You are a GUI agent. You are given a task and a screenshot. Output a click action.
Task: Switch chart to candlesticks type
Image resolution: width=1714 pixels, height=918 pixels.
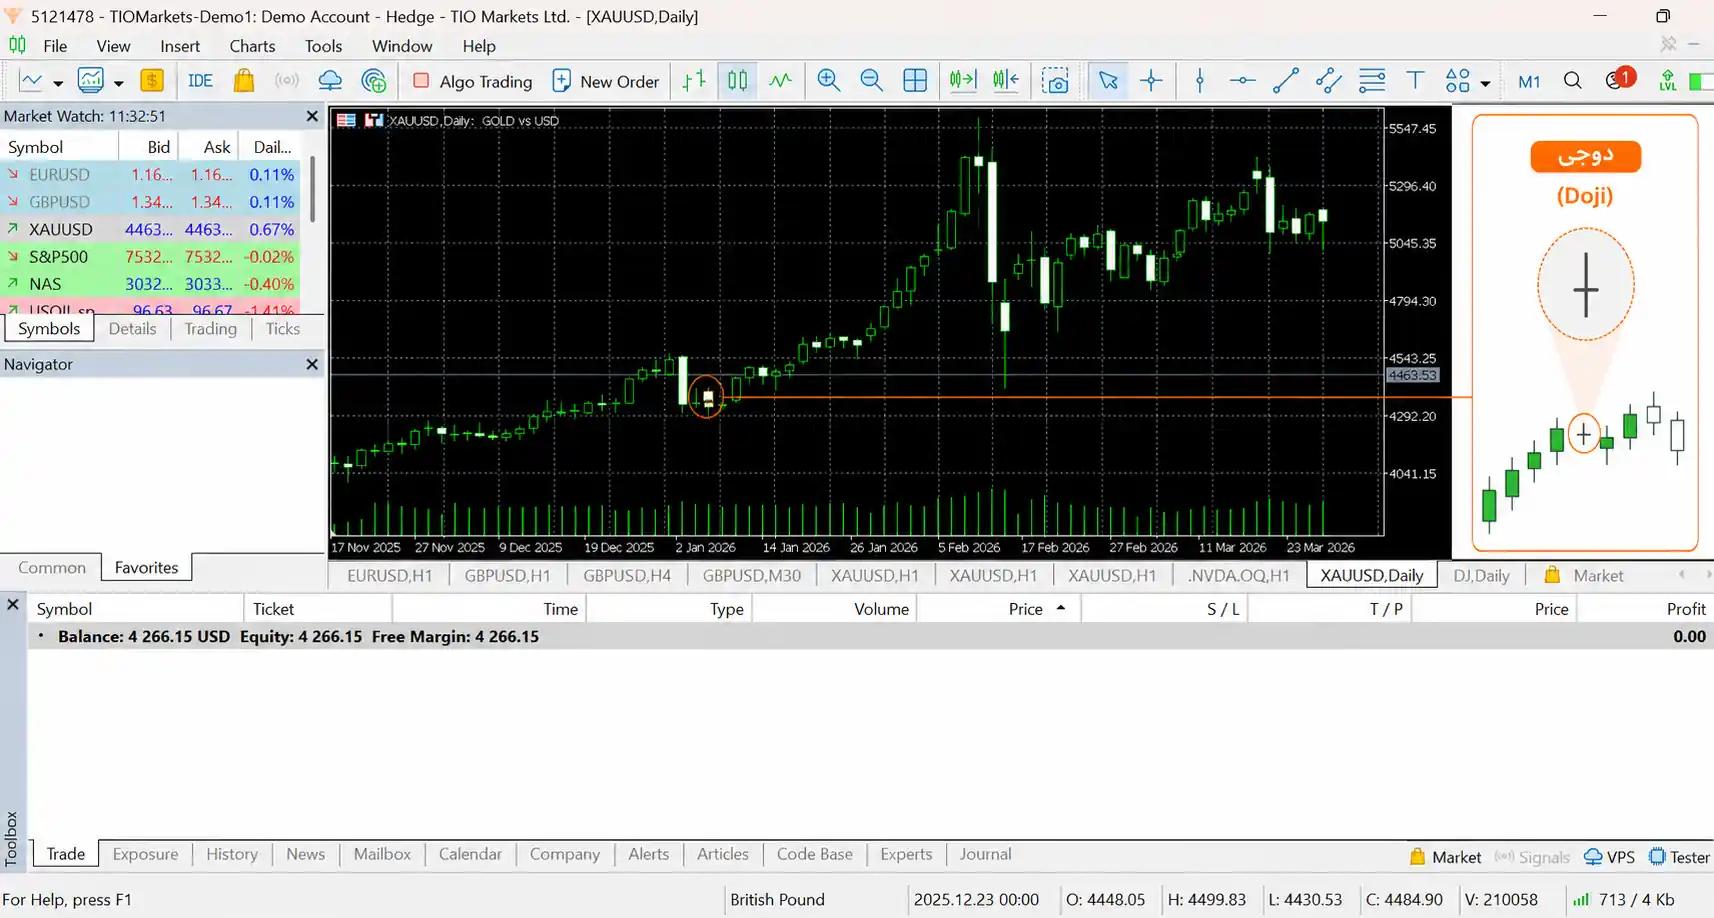click(738, 81)
